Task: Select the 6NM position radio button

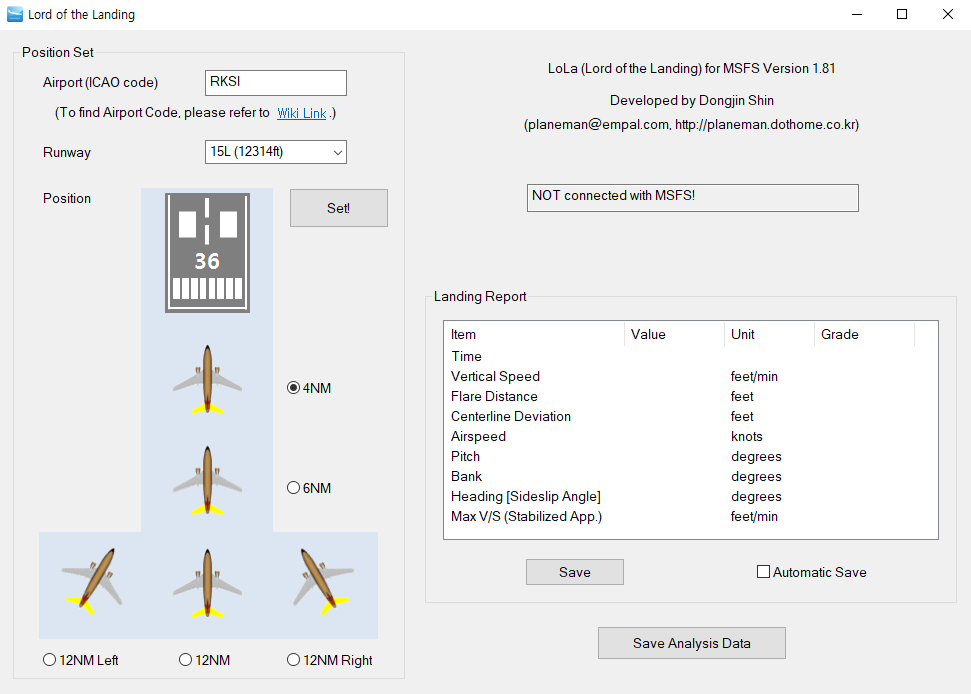Action: [294, 488]
